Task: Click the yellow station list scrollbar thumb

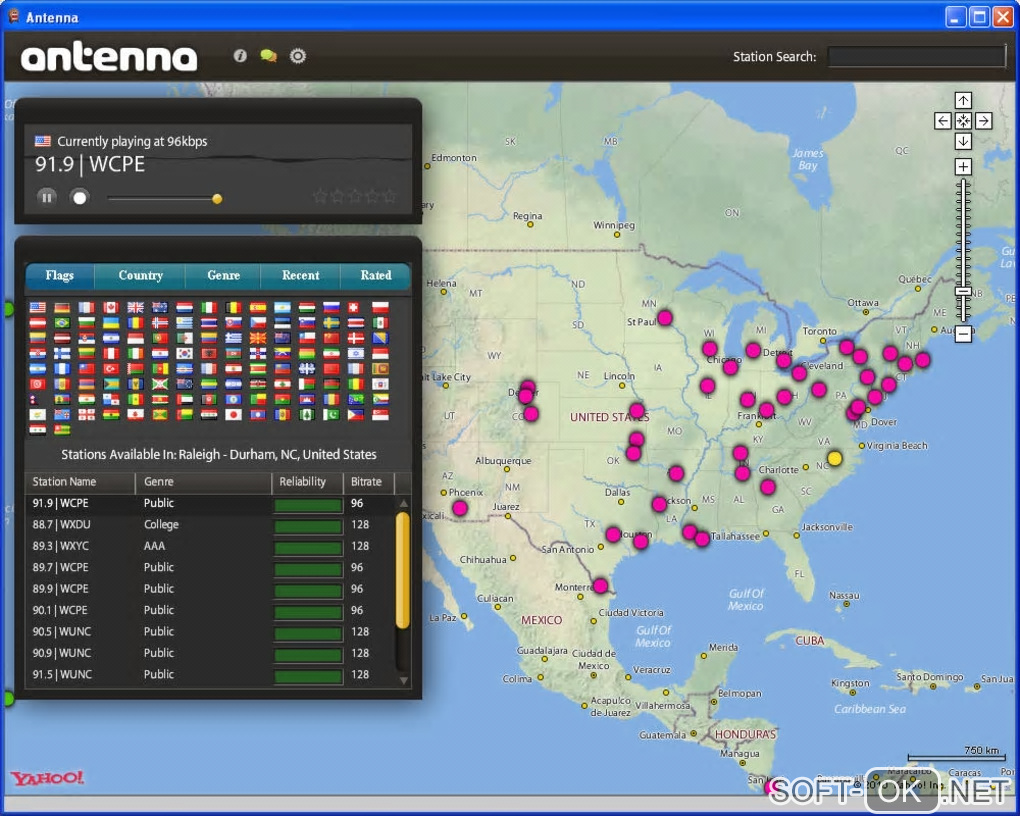Action: point(403,570)
